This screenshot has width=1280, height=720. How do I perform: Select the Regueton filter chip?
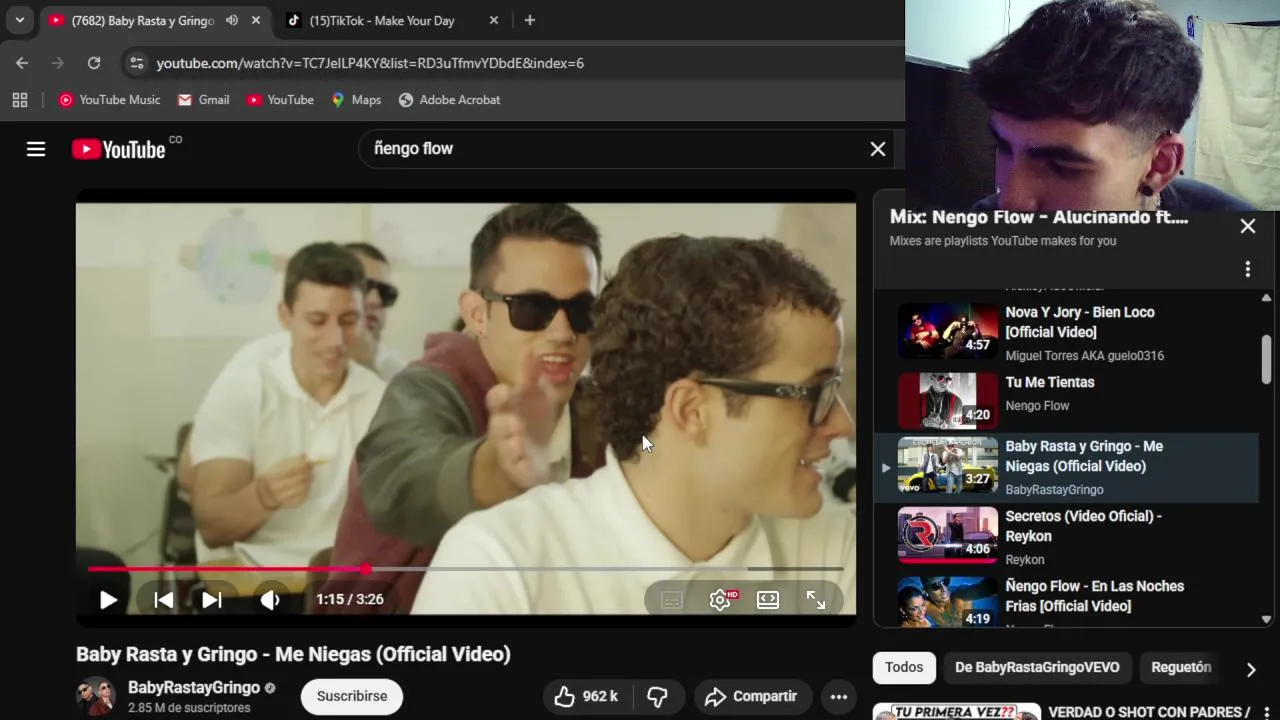coord(1181,667)
